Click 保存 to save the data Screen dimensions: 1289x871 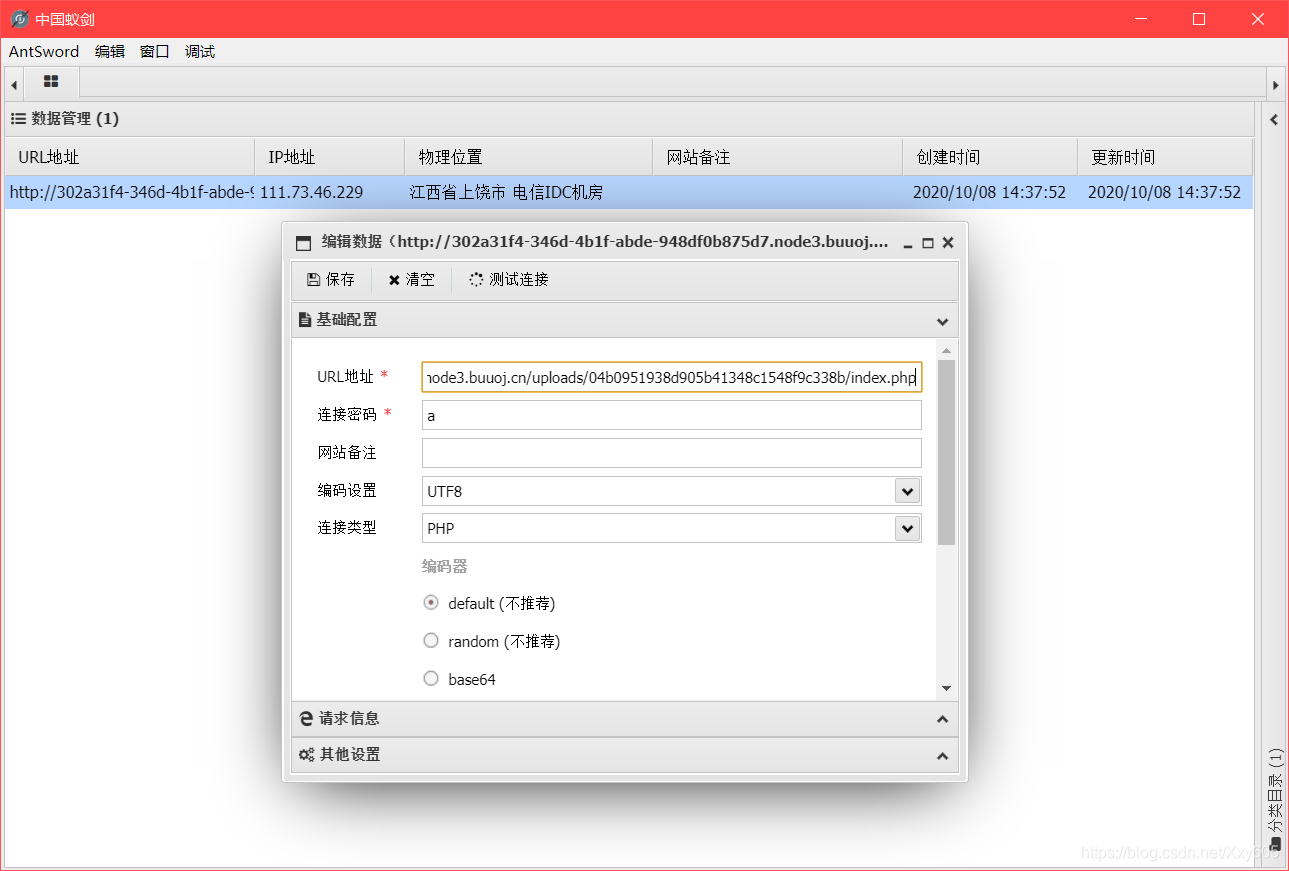(x=331, y=280)
